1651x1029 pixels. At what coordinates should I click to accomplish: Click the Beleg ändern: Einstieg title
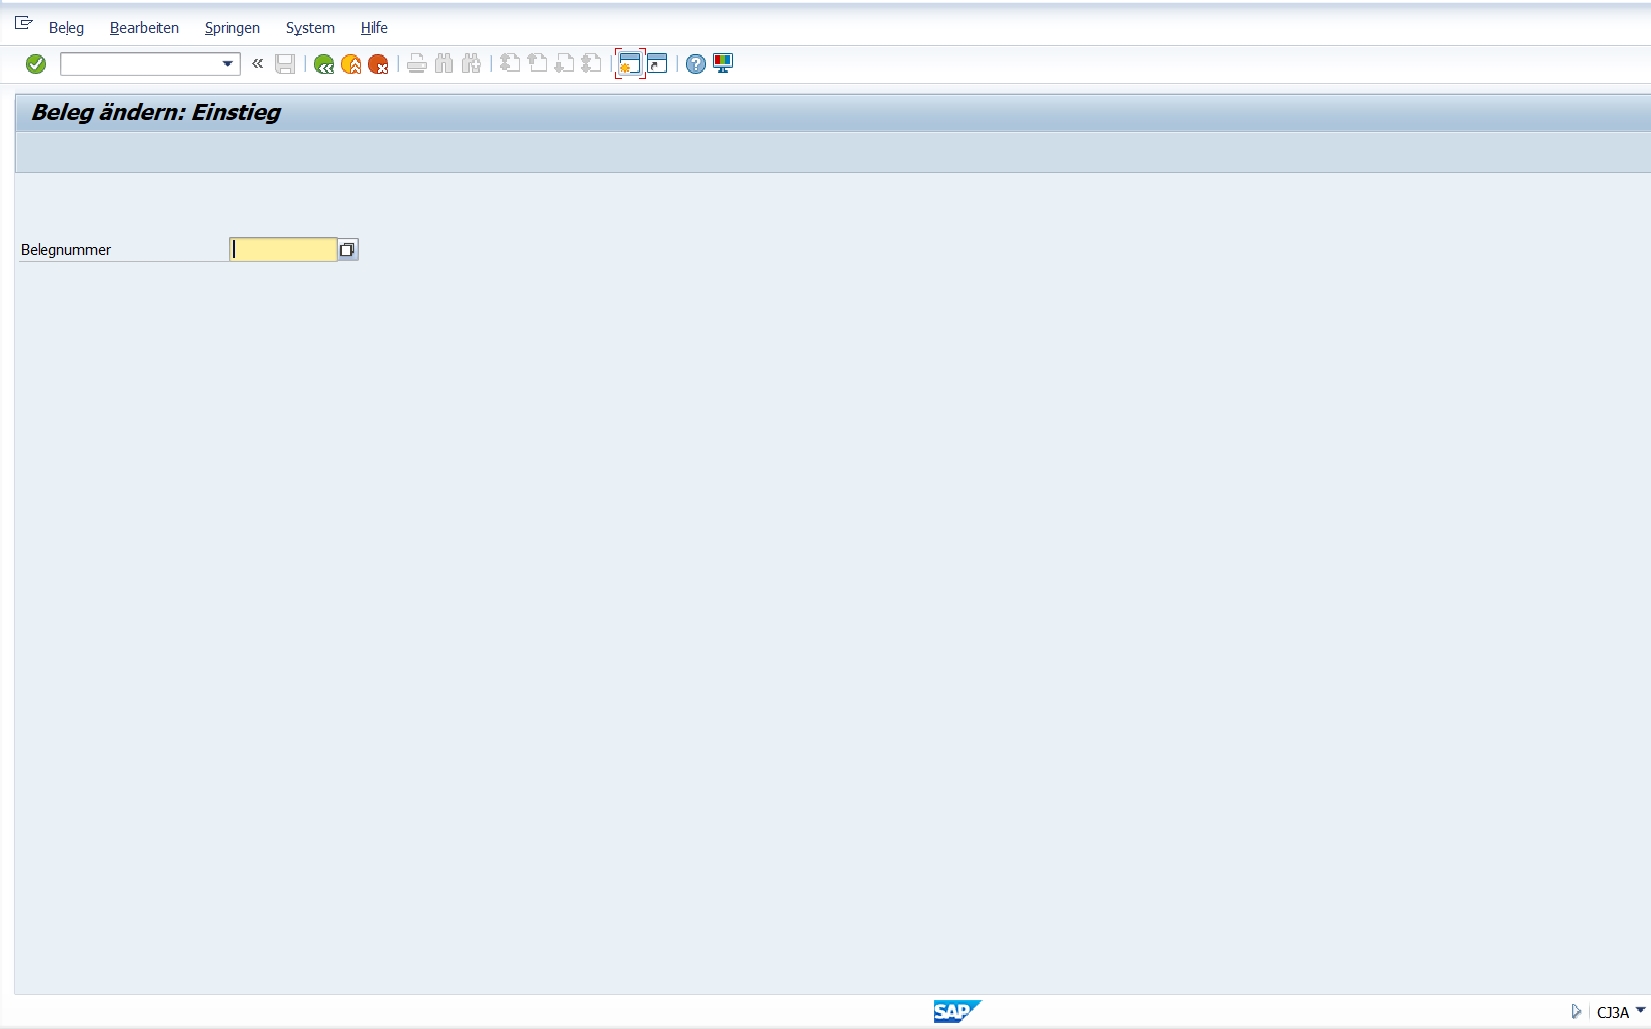[156, 112]
